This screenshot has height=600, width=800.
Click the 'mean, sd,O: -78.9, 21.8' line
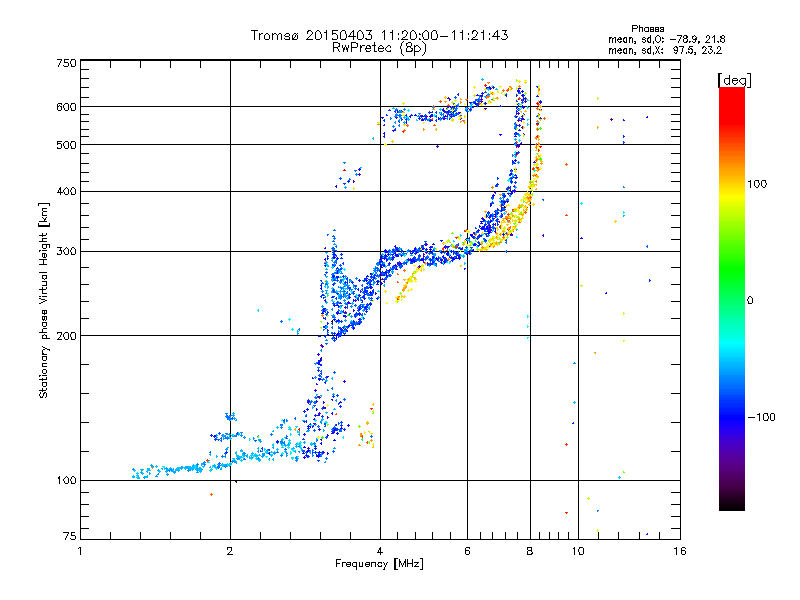click(666, 39)
